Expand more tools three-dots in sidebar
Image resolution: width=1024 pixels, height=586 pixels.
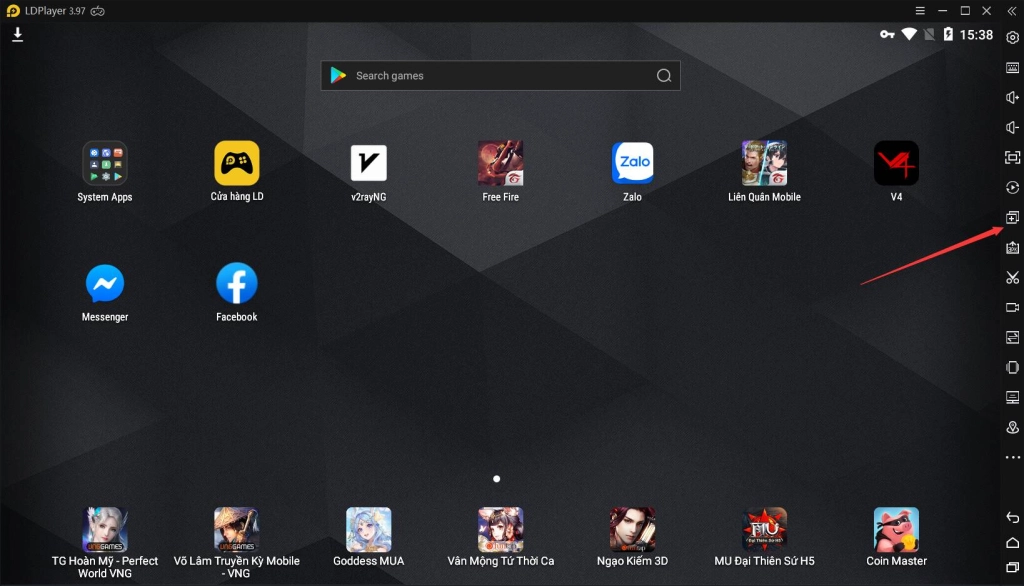(x=1012, y=458)
